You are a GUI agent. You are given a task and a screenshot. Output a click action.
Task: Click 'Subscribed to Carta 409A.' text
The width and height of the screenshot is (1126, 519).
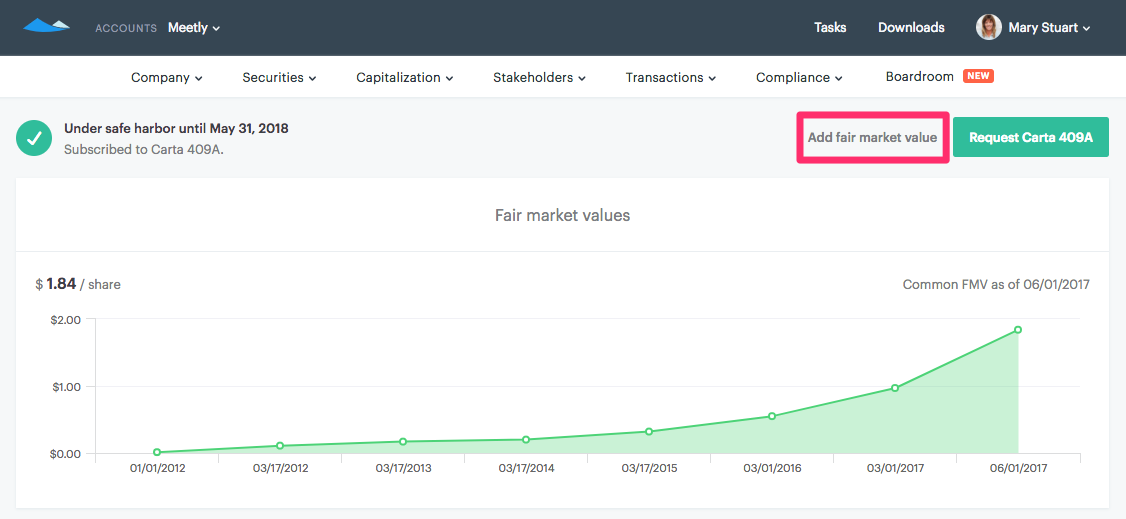pos(144,150)
